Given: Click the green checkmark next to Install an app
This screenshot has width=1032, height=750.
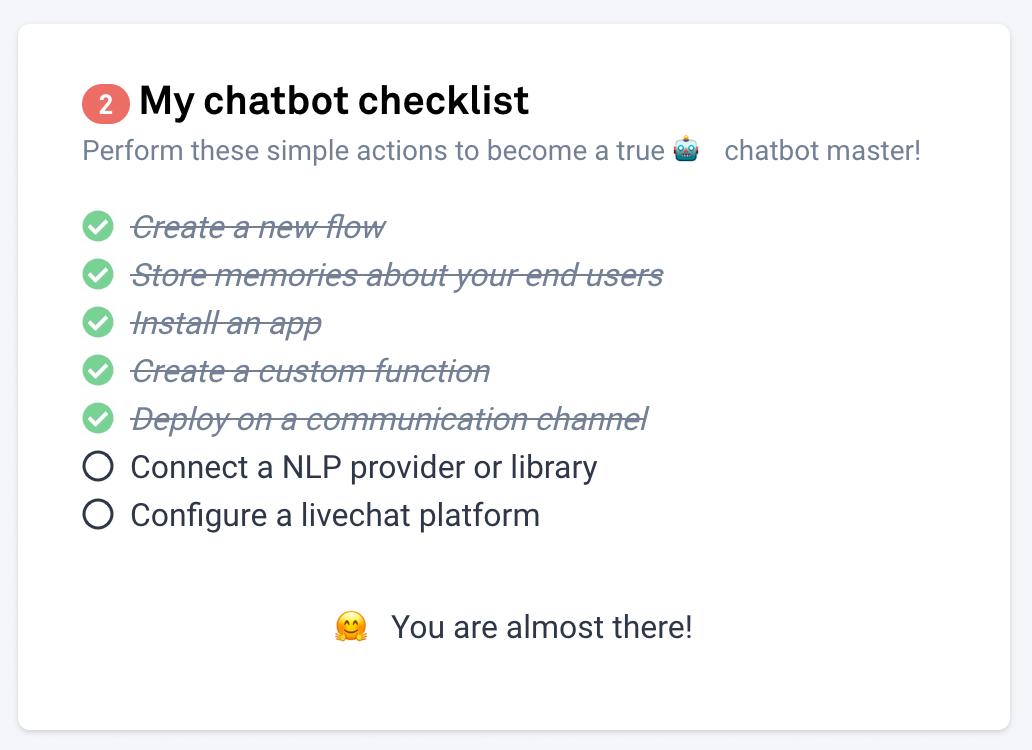Looking at the screenshot, I should pyautogui.click(x=98, y=322).
